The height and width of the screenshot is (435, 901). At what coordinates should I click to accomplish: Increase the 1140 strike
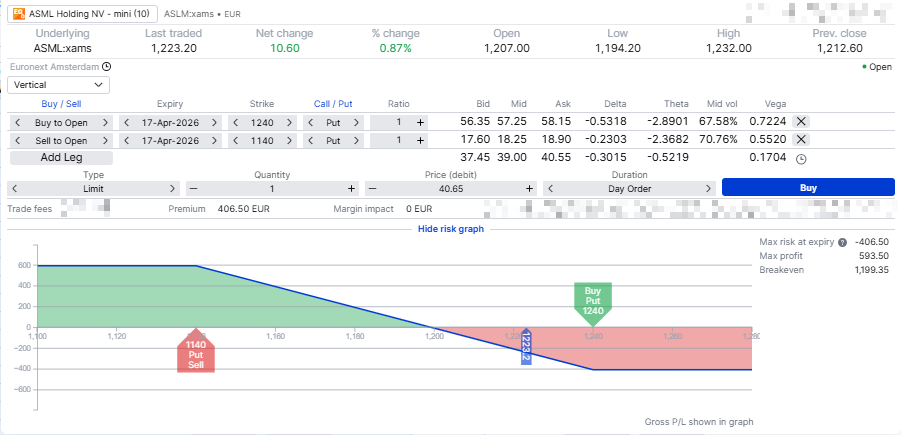click(x=288, y=140)
